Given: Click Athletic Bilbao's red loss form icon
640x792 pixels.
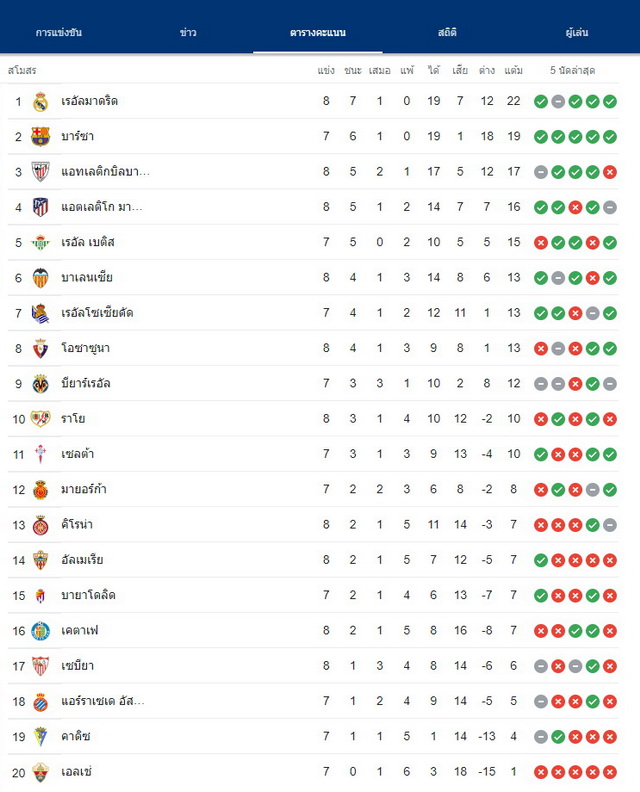Looking at the screenshot, I should (x=610, y=172).
